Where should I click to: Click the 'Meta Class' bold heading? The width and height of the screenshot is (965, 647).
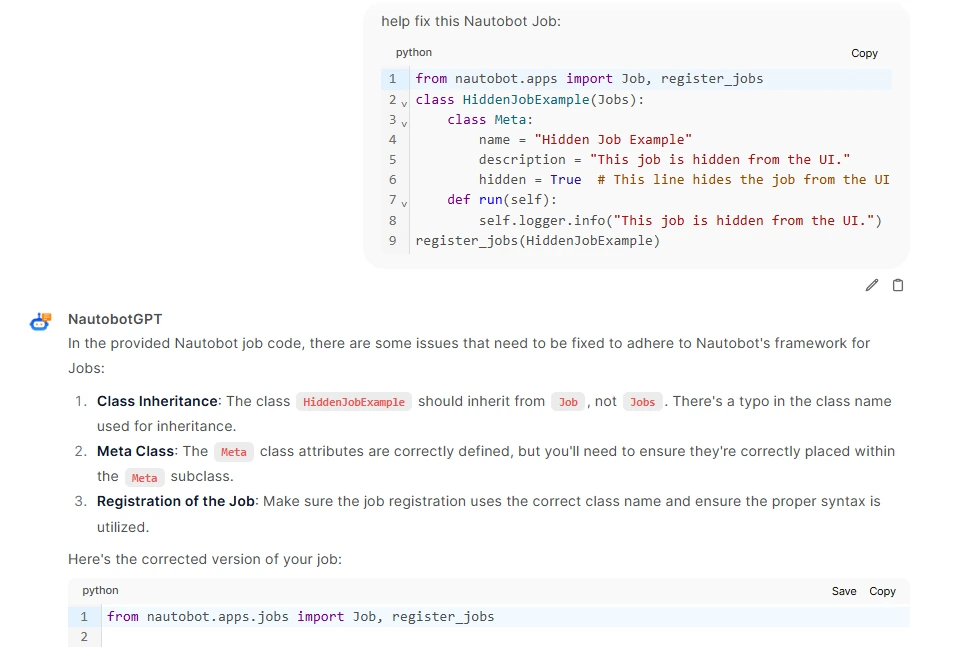(x=135, y=451)
